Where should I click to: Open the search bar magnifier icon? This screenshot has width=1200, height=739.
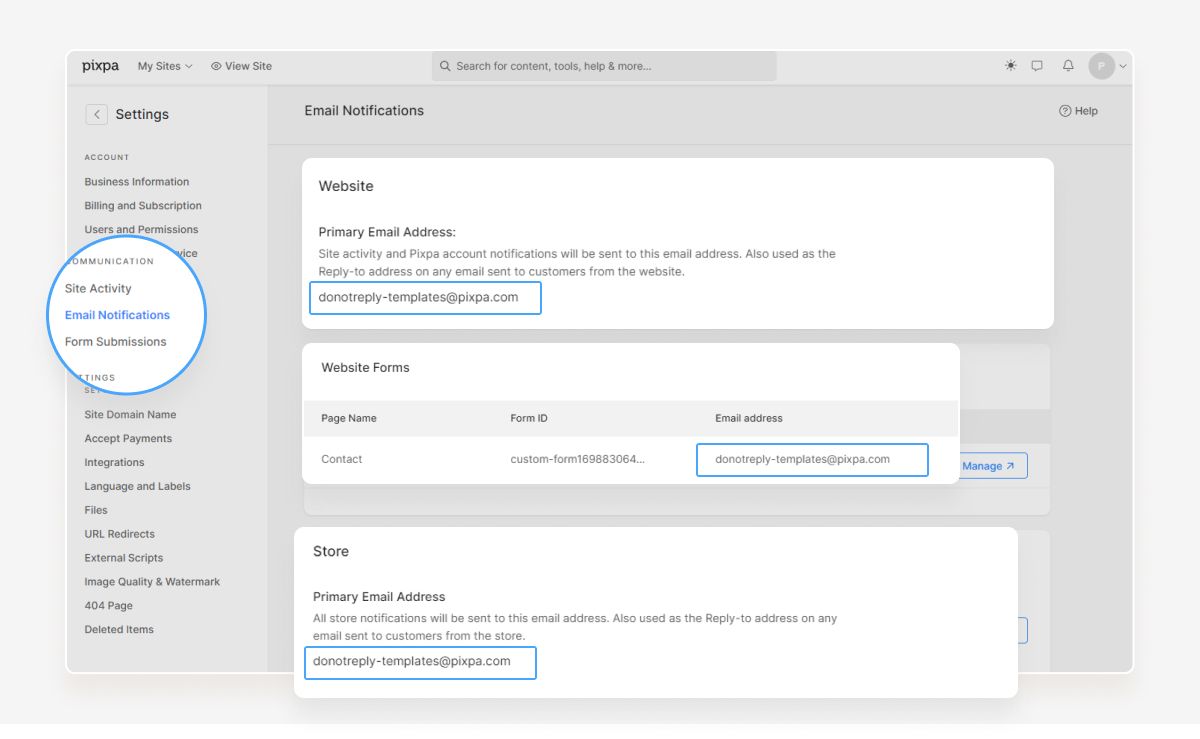(x=444, y=65)
